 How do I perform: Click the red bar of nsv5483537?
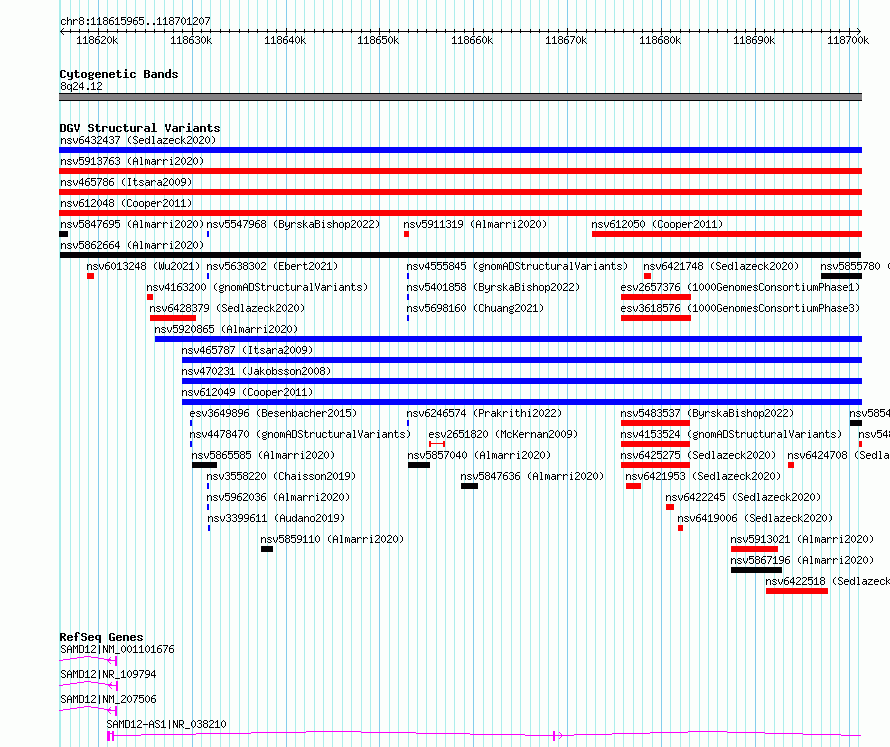coord(656,423)
